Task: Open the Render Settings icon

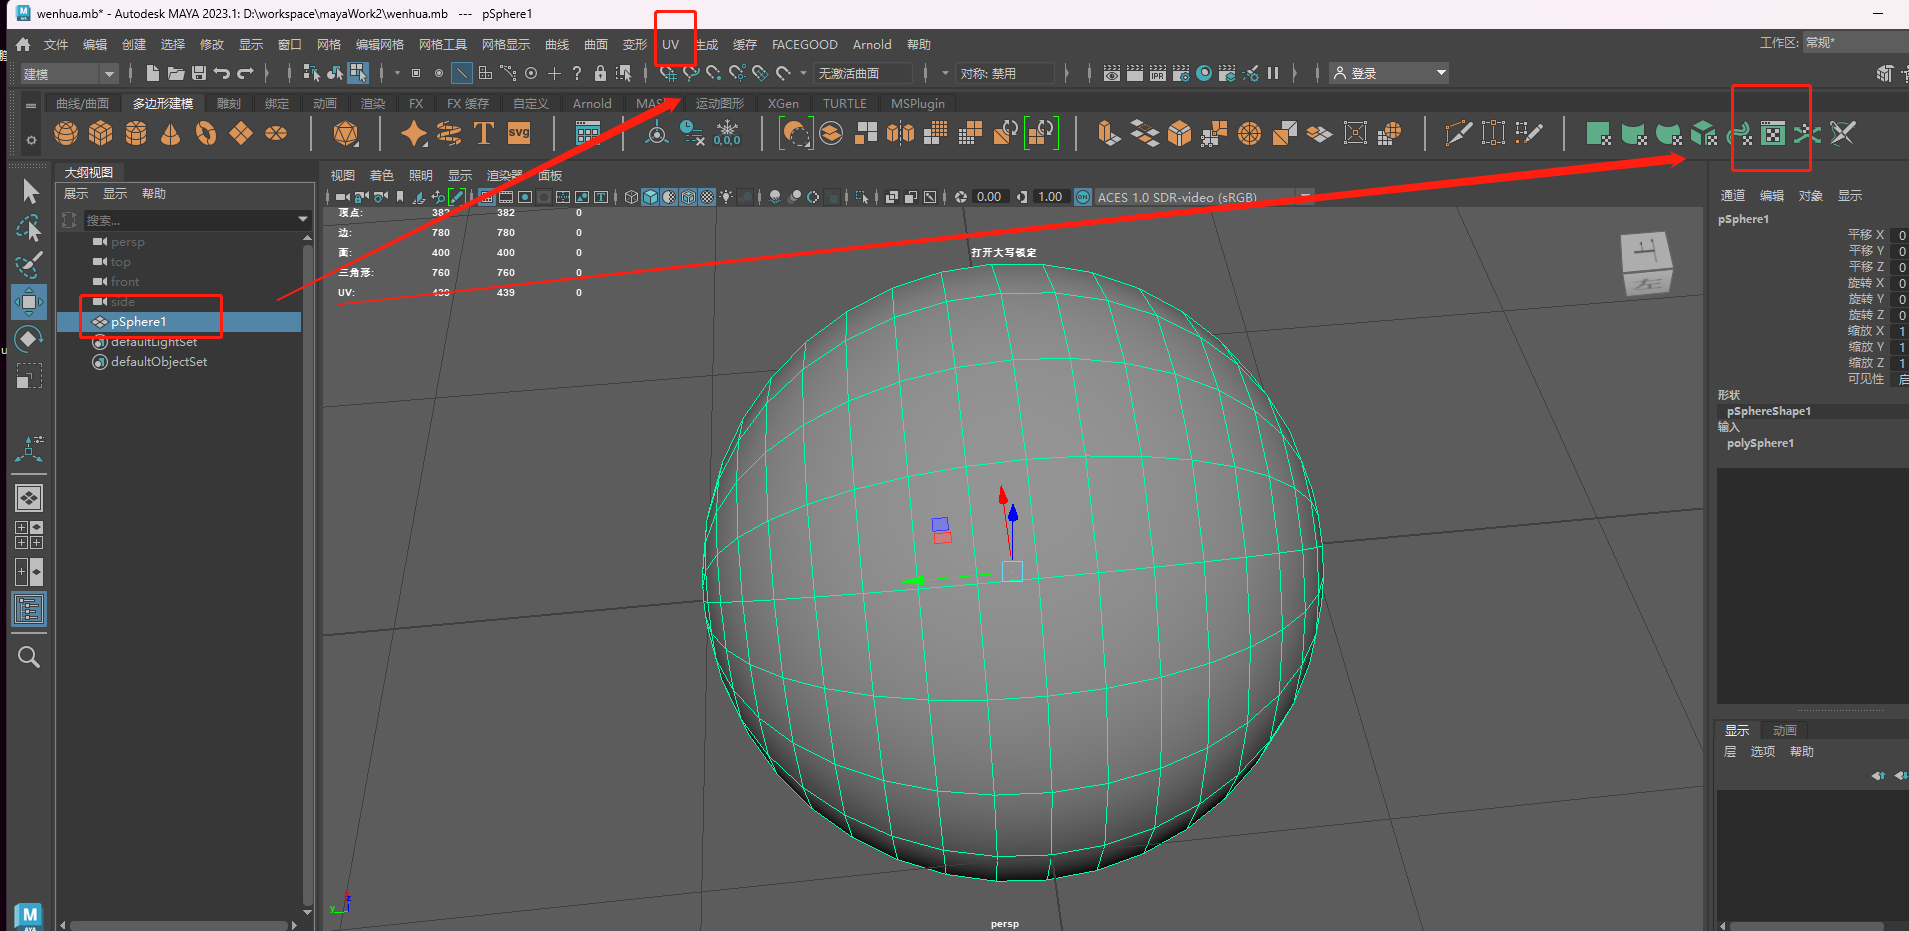Action: coord(1181,73)
